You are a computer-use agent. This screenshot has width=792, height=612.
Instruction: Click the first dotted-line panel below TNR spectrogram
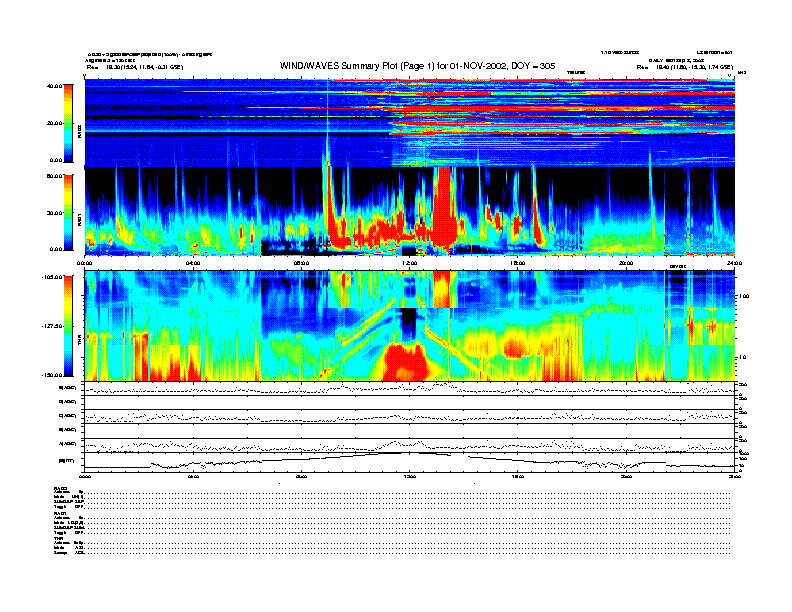pos(410,388)
